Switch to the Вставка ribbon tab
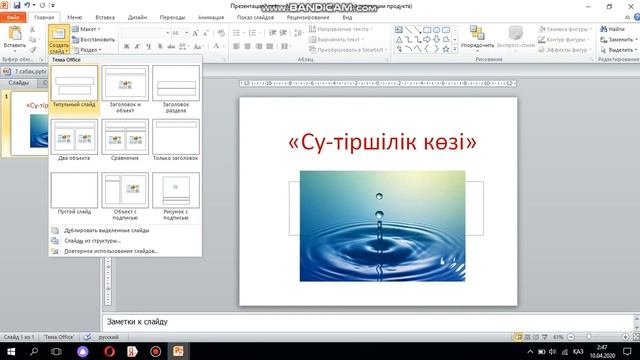640x360 pixels. pyautogui.click(x=105, y=18)
